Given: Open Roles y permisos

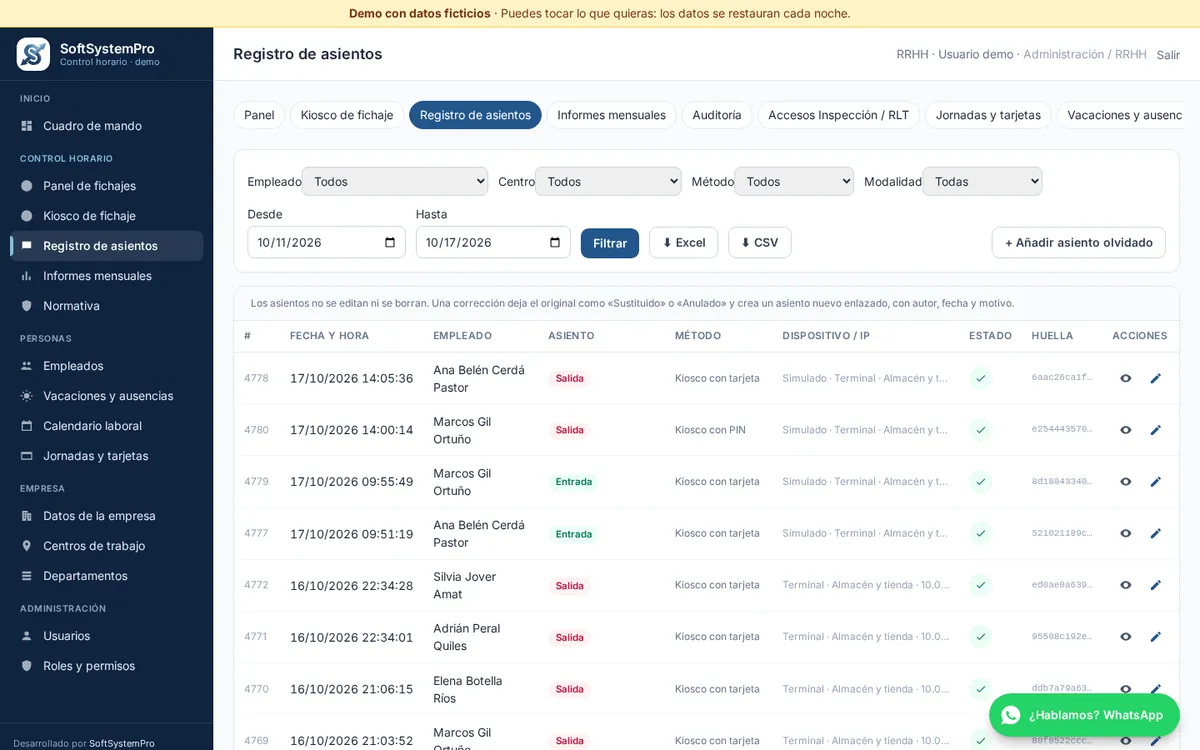Looking at the screenshot, I should [106, 666].
